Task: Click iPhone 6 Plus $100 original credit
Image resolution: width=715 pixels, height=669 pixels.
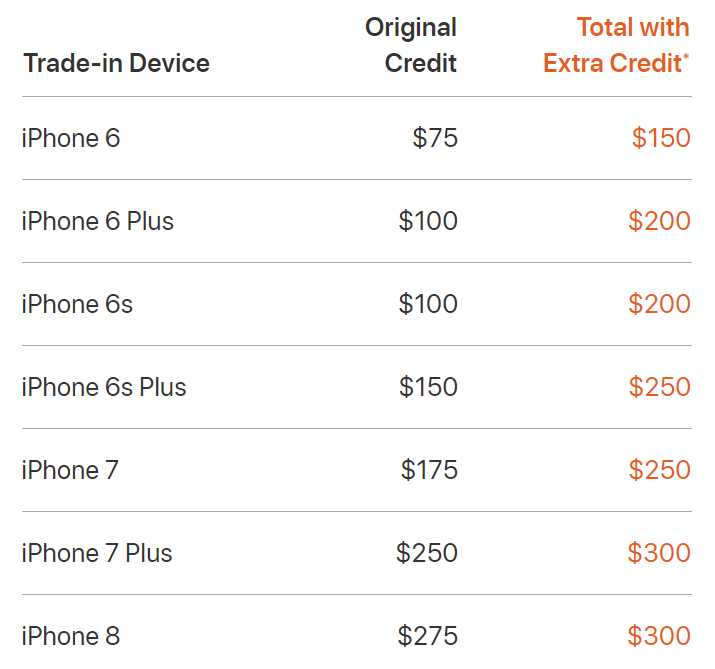Action: coord(428,221)
